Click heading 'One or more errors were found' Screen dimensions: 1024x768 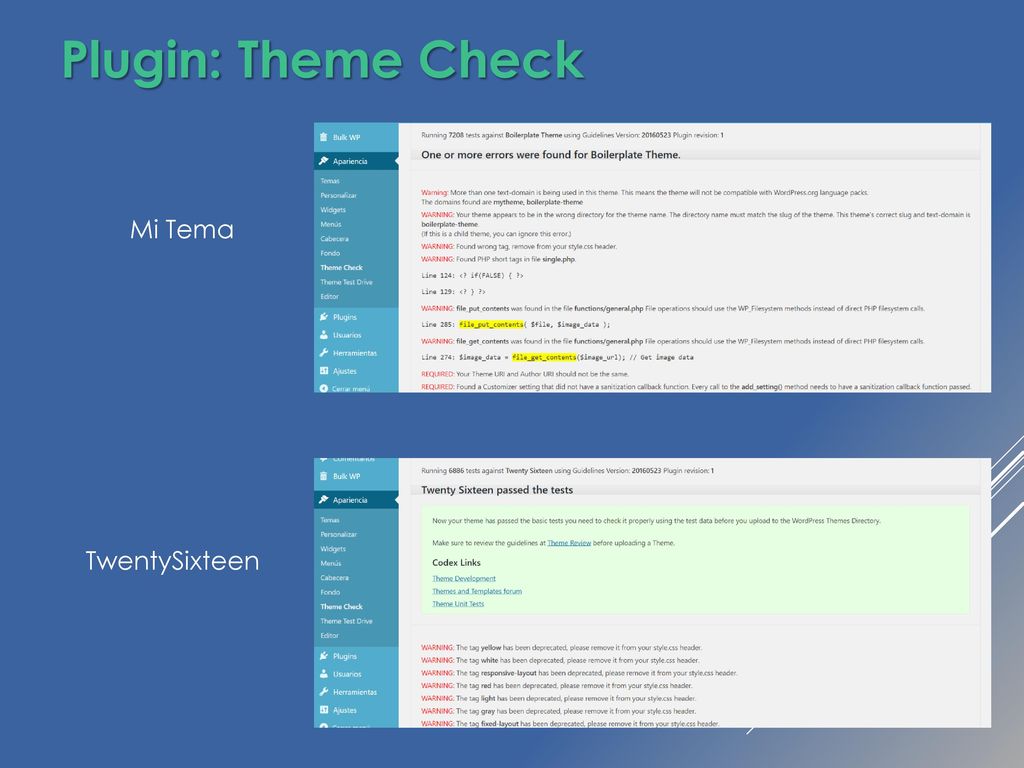pyautogui.click(x=551, y=155)
